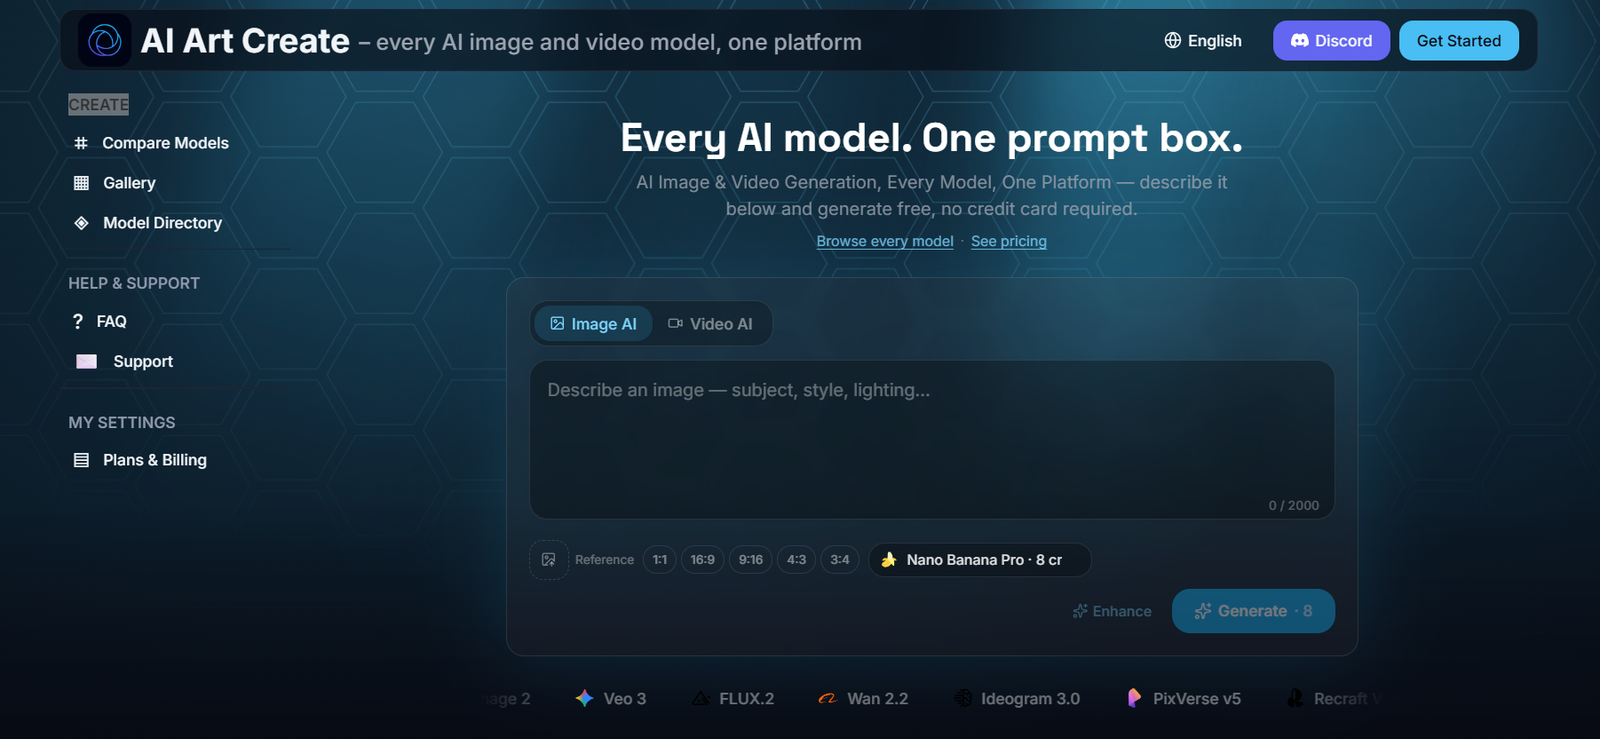The image size is (1600, 739).
Task: Click the diamond icon beside Model Directory
Action: coord(81,223)
